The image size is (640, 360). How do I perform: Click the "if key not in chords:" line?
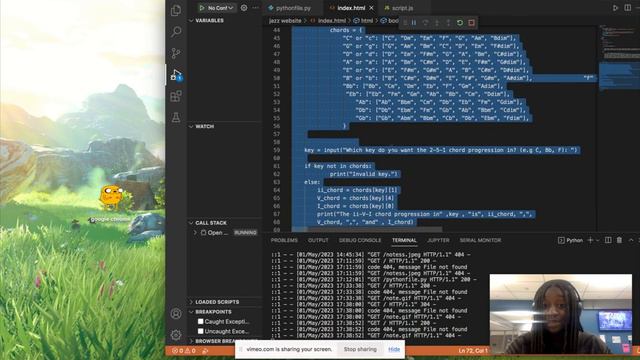[338, 166]
